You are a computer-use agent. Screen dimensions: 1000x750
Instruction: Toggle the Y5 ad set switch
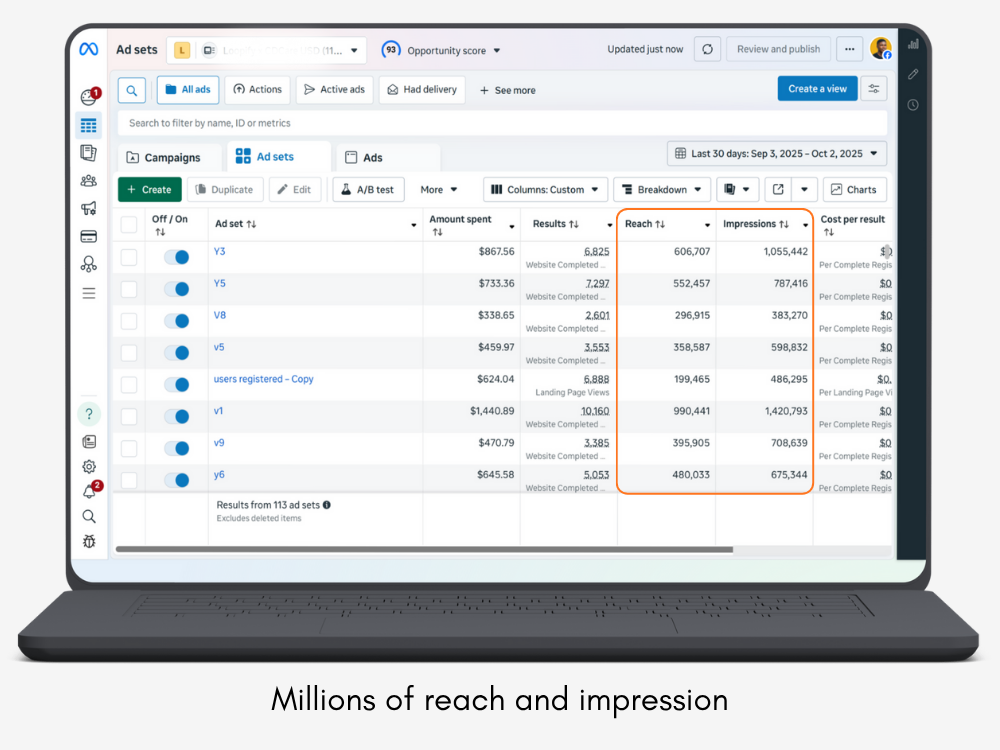pyautogui.click(x=177, y=289)
